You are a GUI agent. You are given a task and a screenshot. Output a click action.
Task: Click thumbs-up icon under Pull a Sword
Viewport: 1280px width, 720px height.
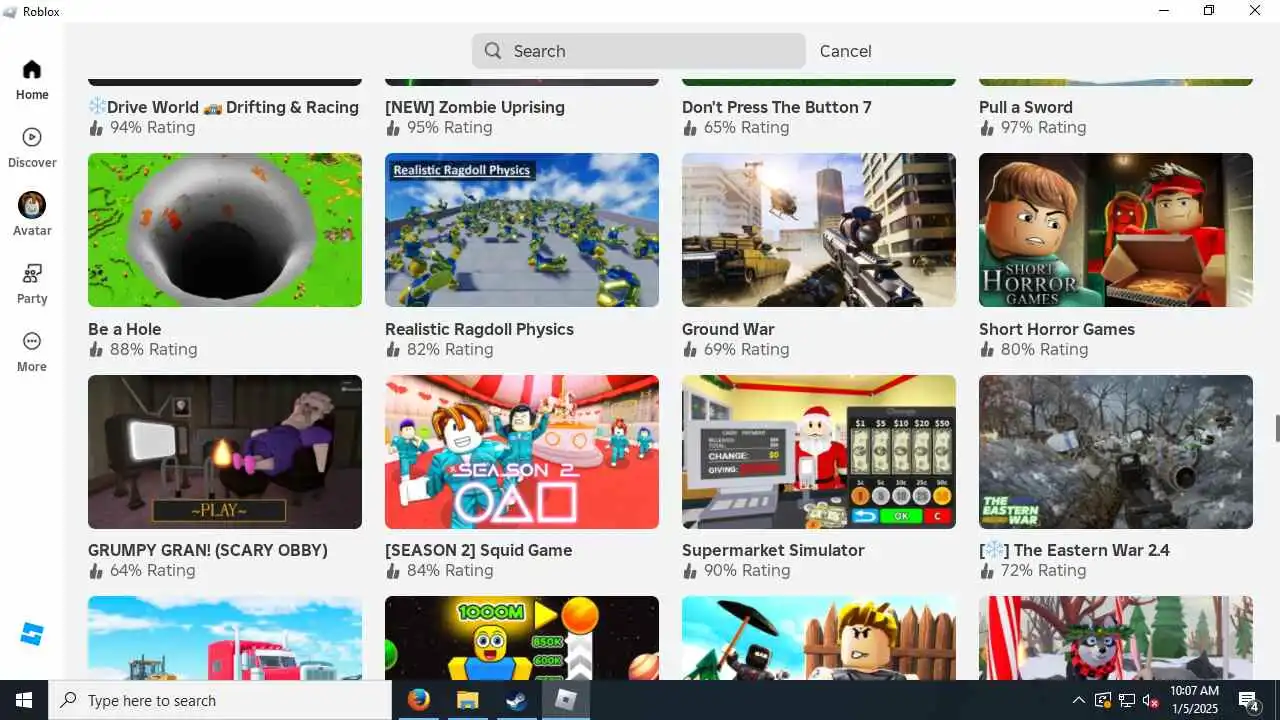[x=987, y=127]
